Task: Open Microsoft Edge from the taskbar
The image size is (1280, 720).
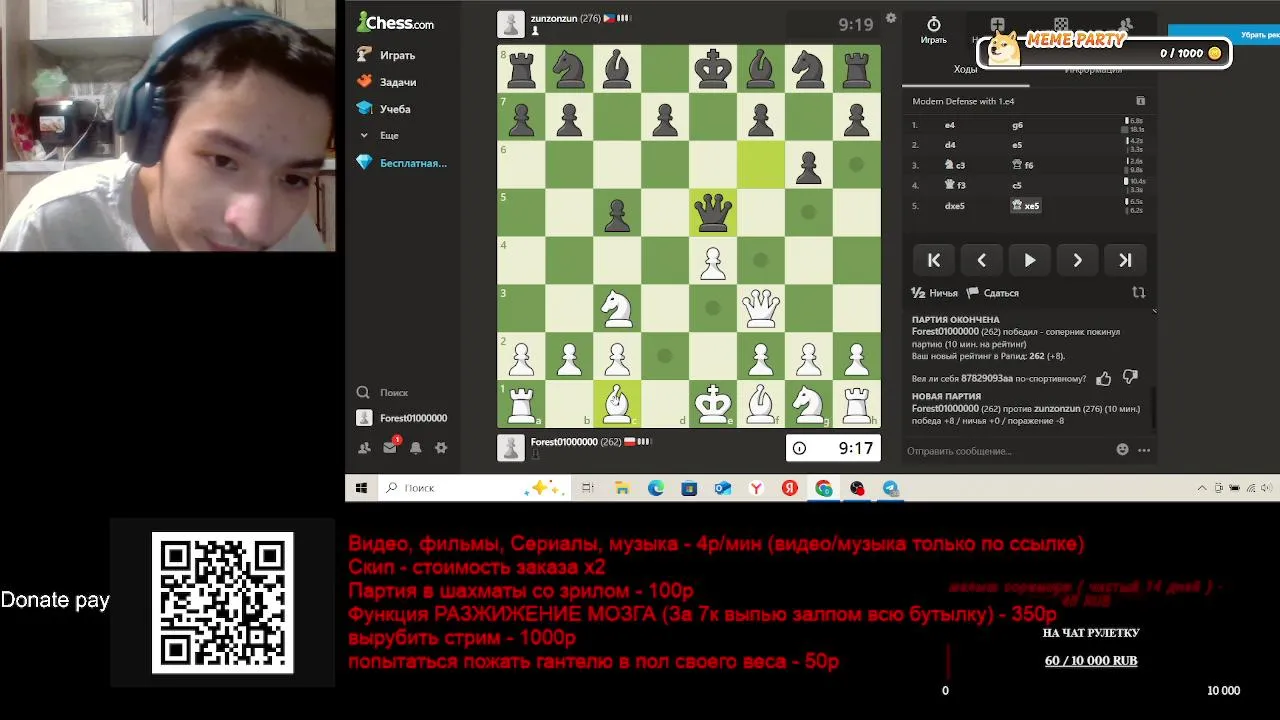Action: [656, 488]
